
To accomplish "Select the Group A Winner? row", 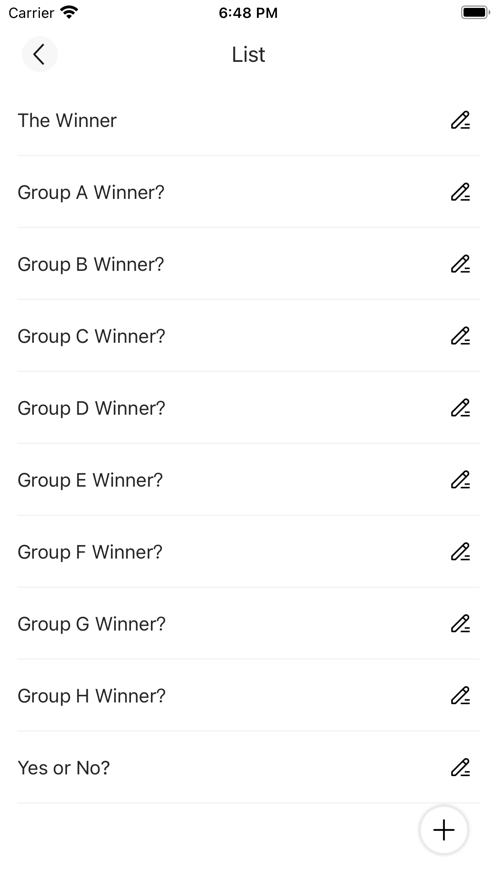I will coord(248,192).
